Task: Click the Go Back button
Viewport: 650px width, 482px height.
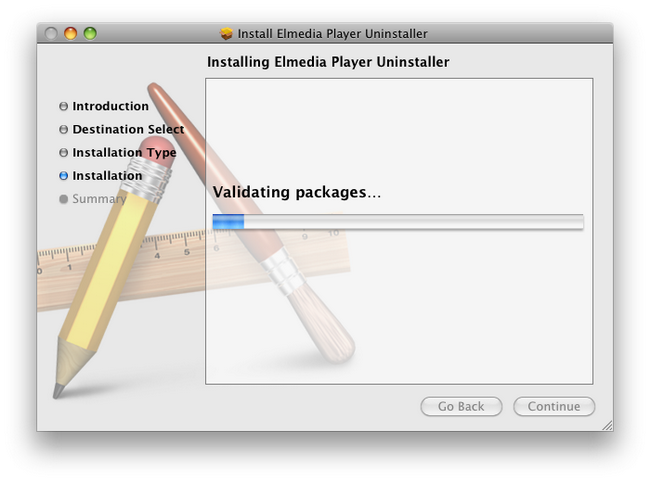Action: [x=461, y=407]
